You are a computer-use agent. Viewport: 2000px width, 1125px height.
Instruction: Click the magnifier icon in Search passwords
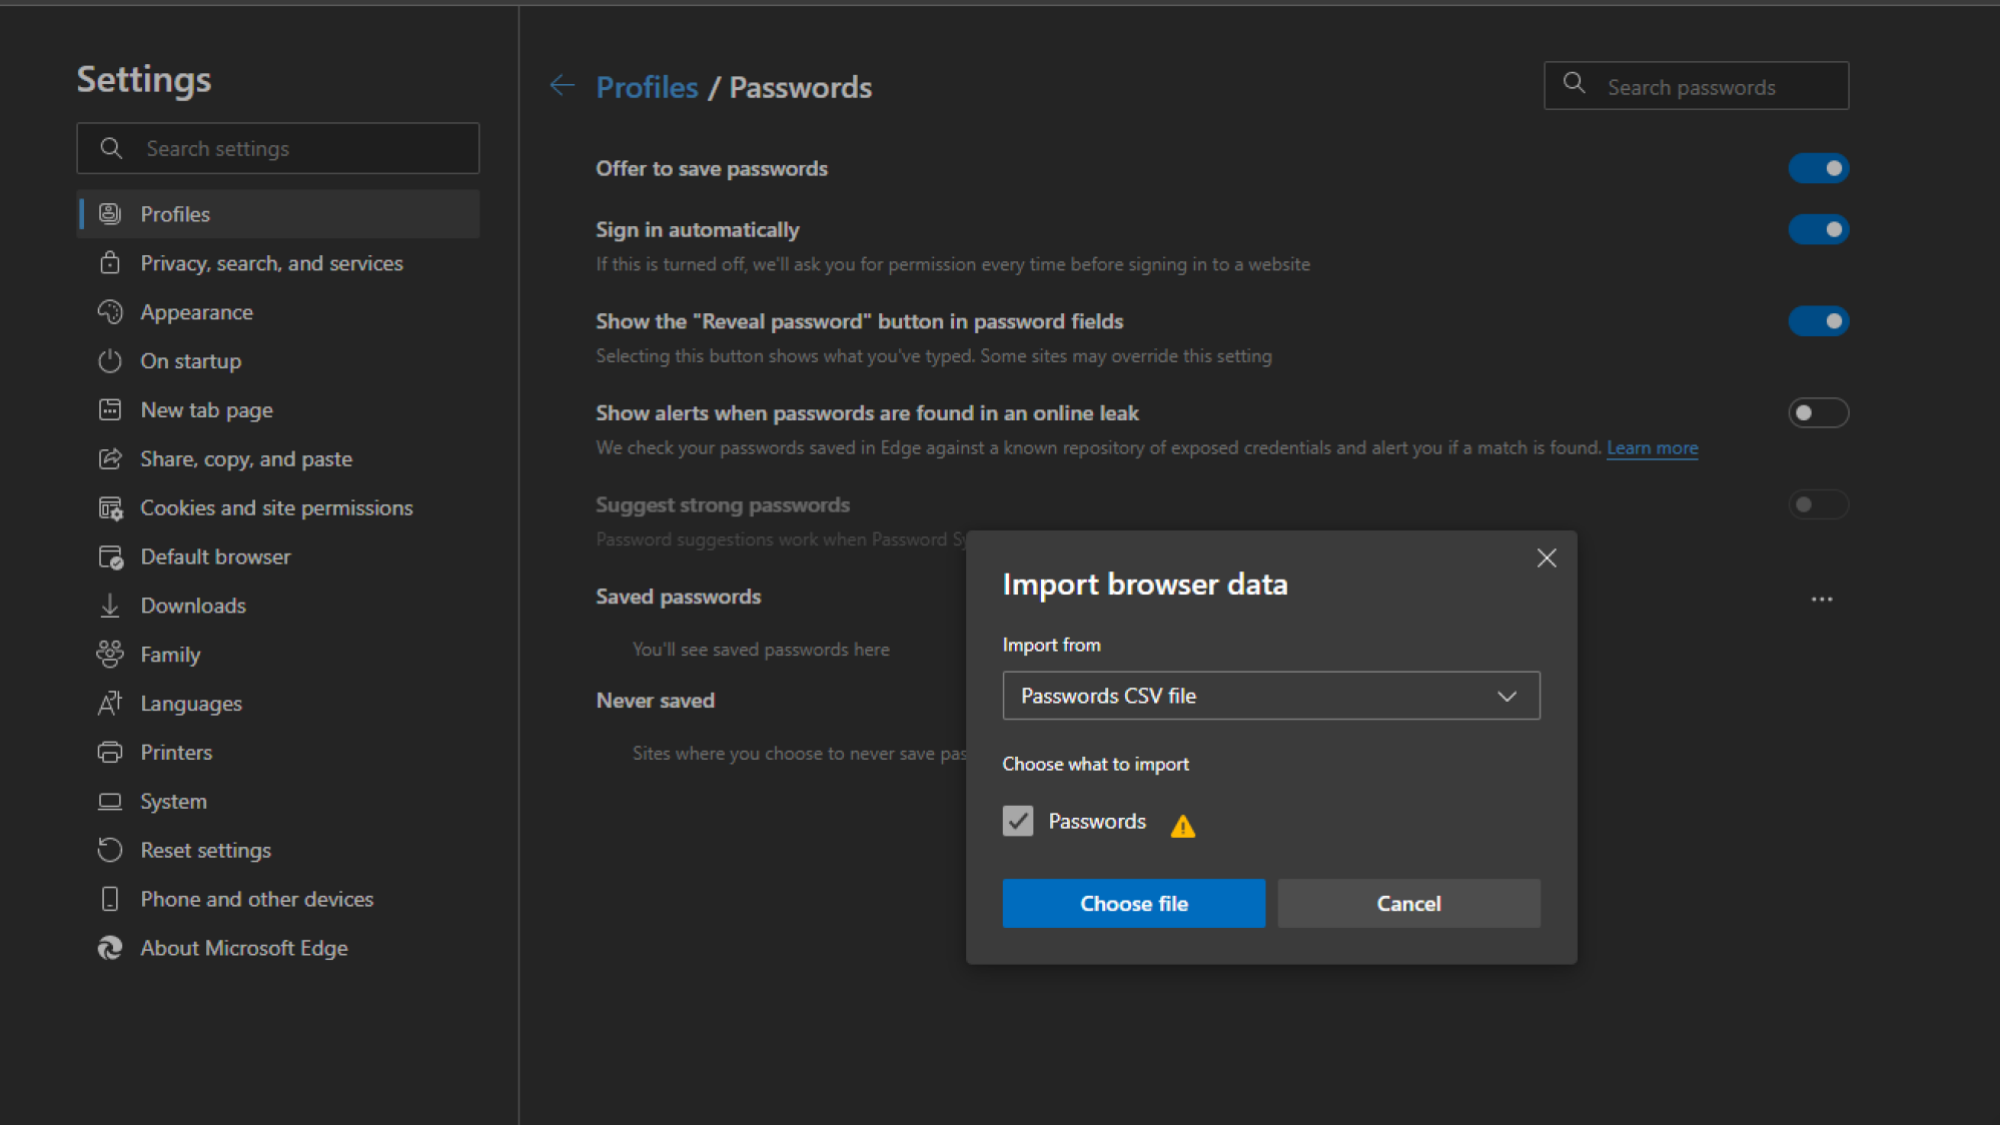1574,84
